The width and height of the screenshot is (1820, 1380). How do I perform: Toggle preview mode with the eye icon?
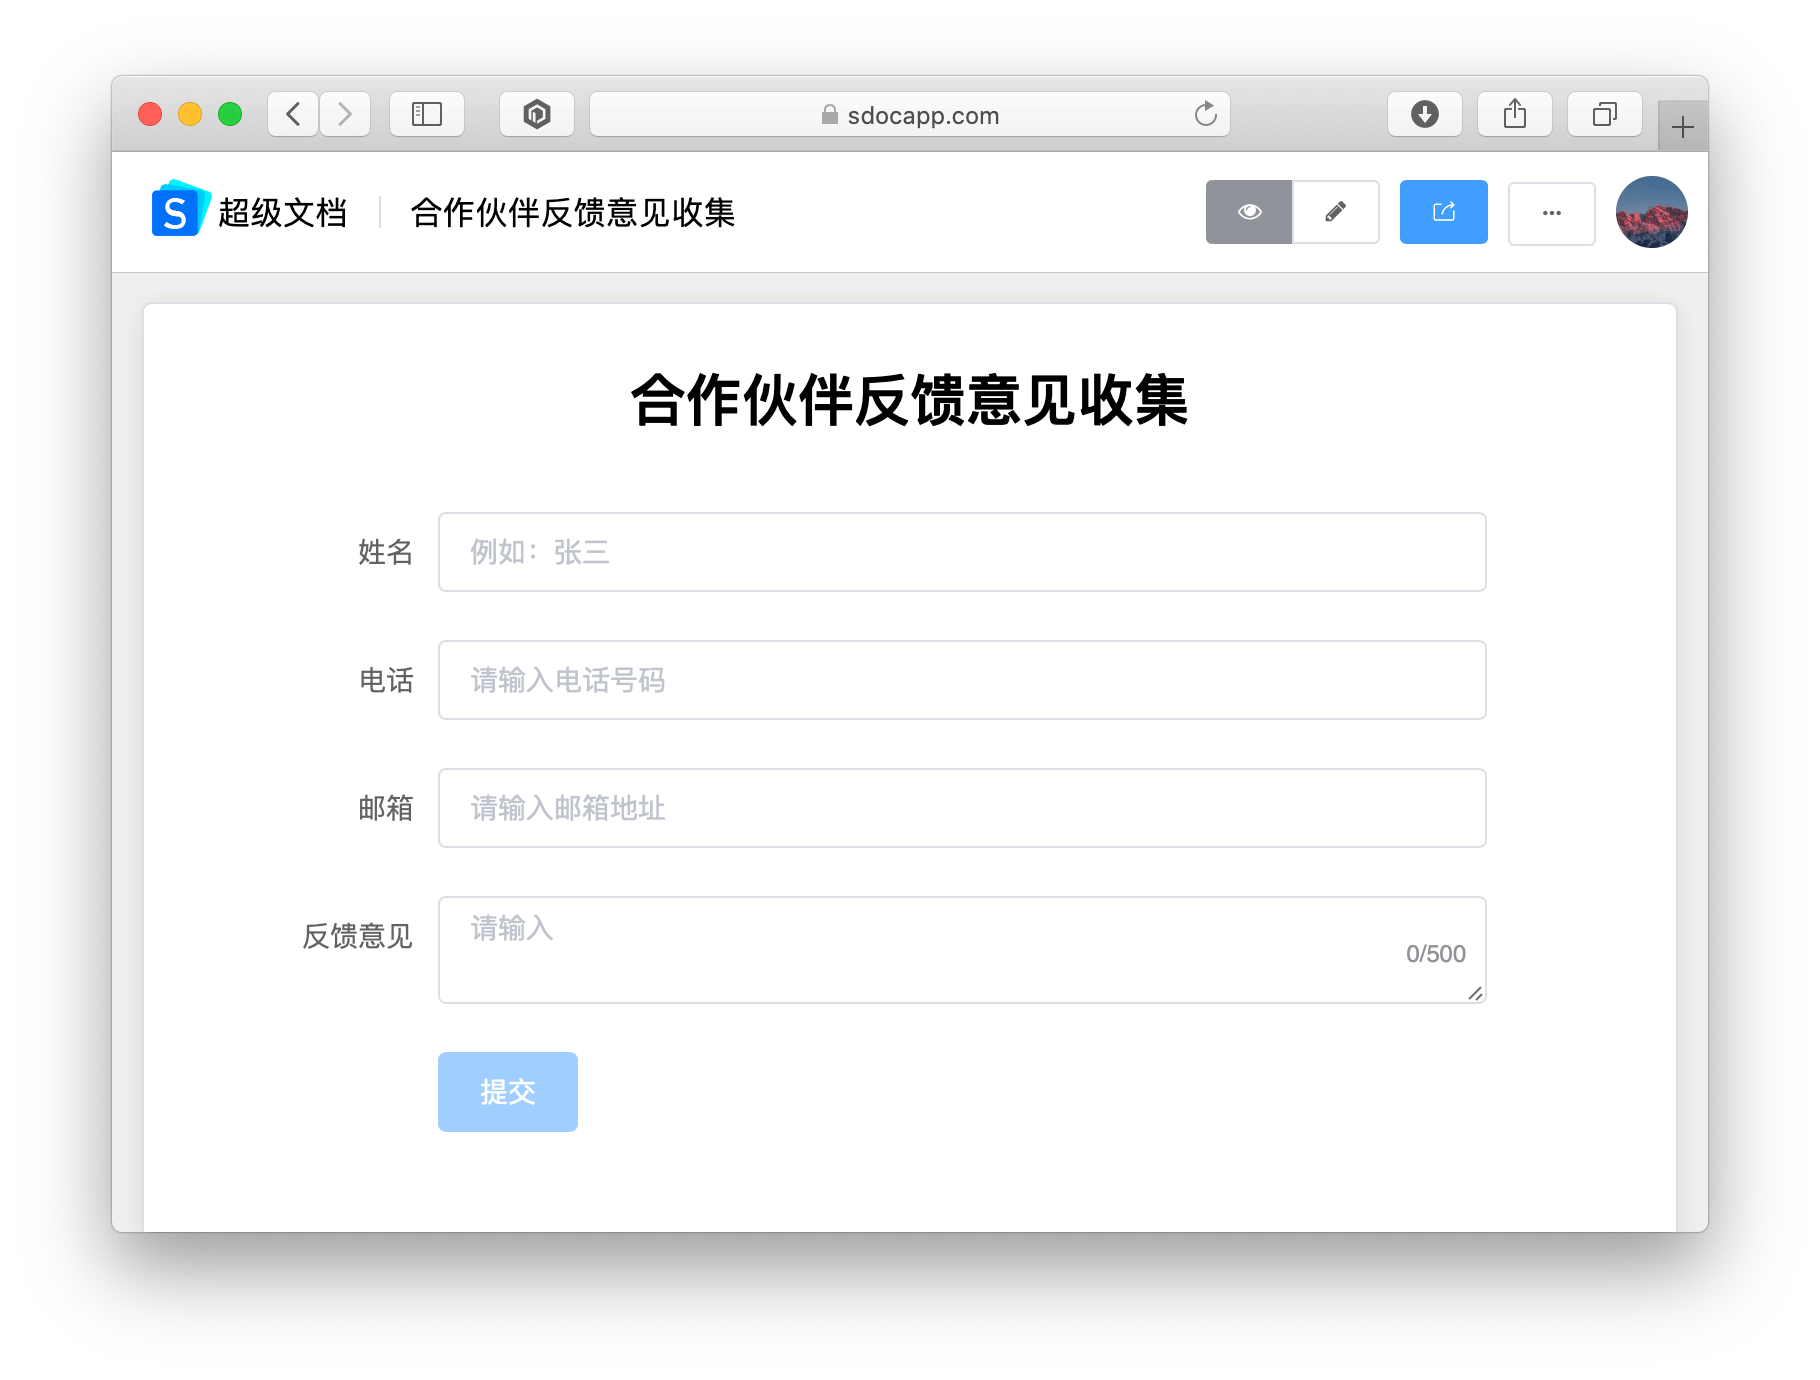[1249, 212]
